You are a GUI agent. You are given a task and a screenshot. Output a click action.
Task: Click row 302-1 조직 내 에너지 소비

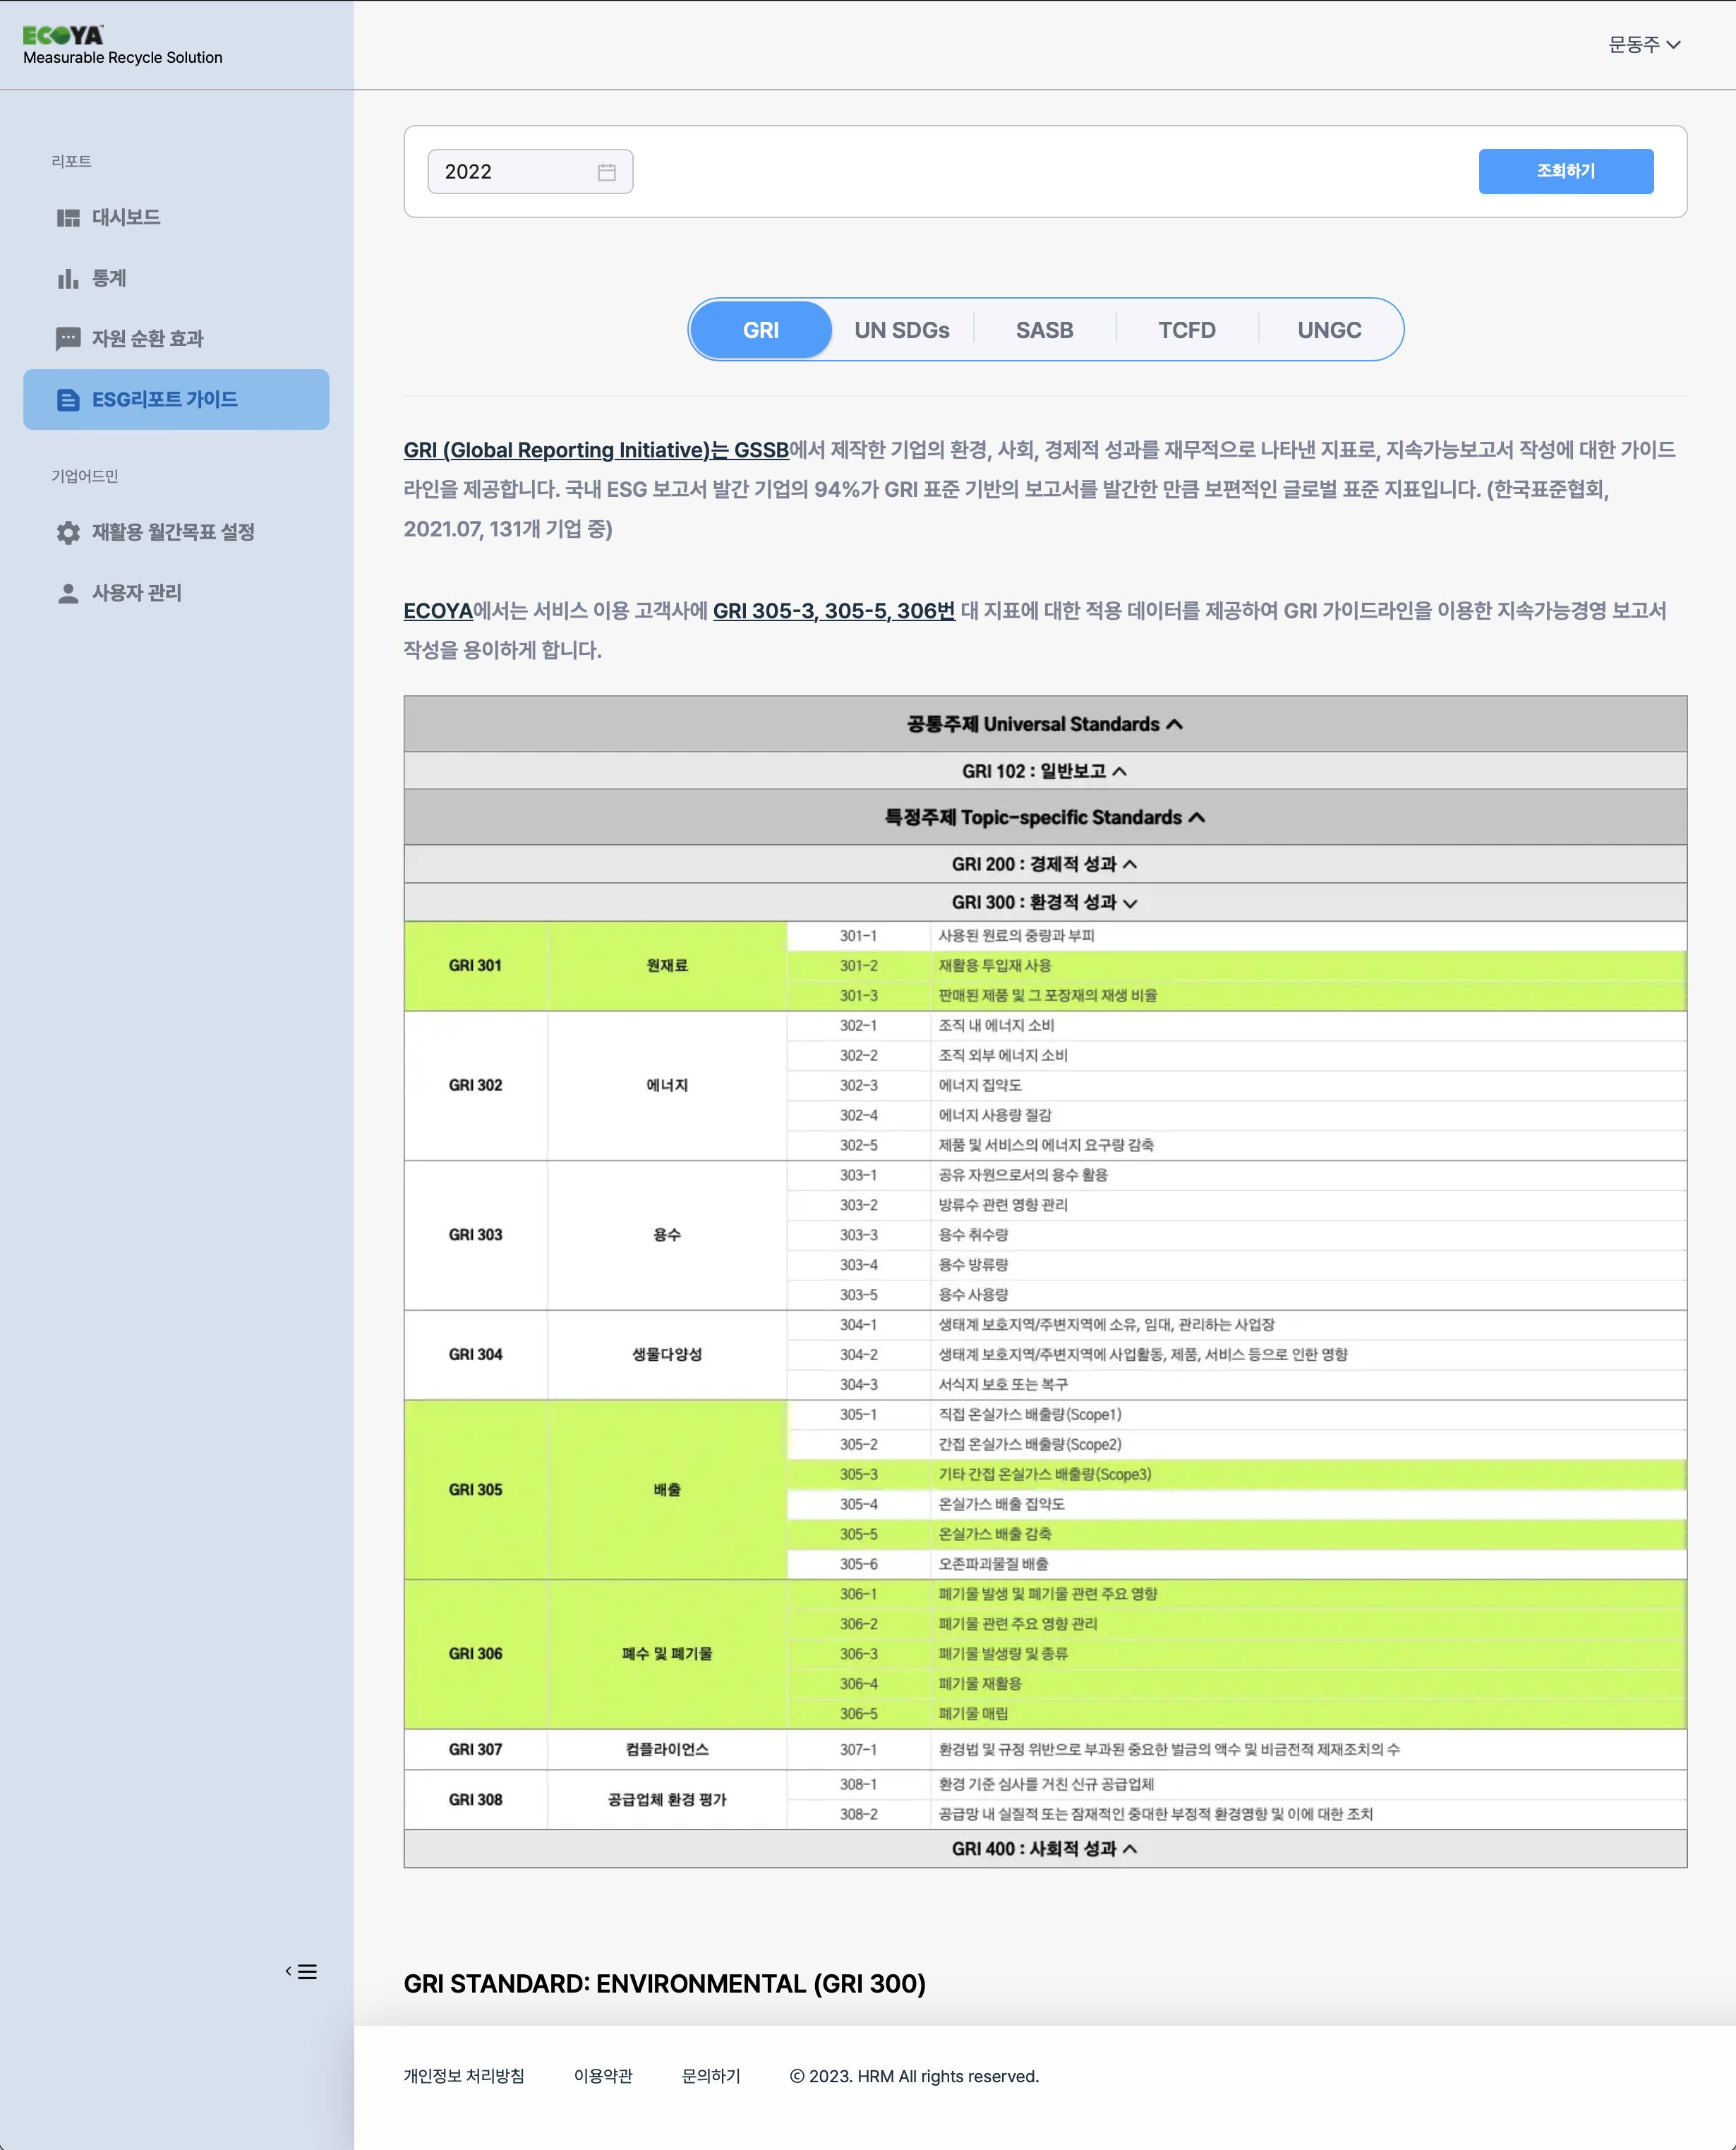pos(1237,1026)
